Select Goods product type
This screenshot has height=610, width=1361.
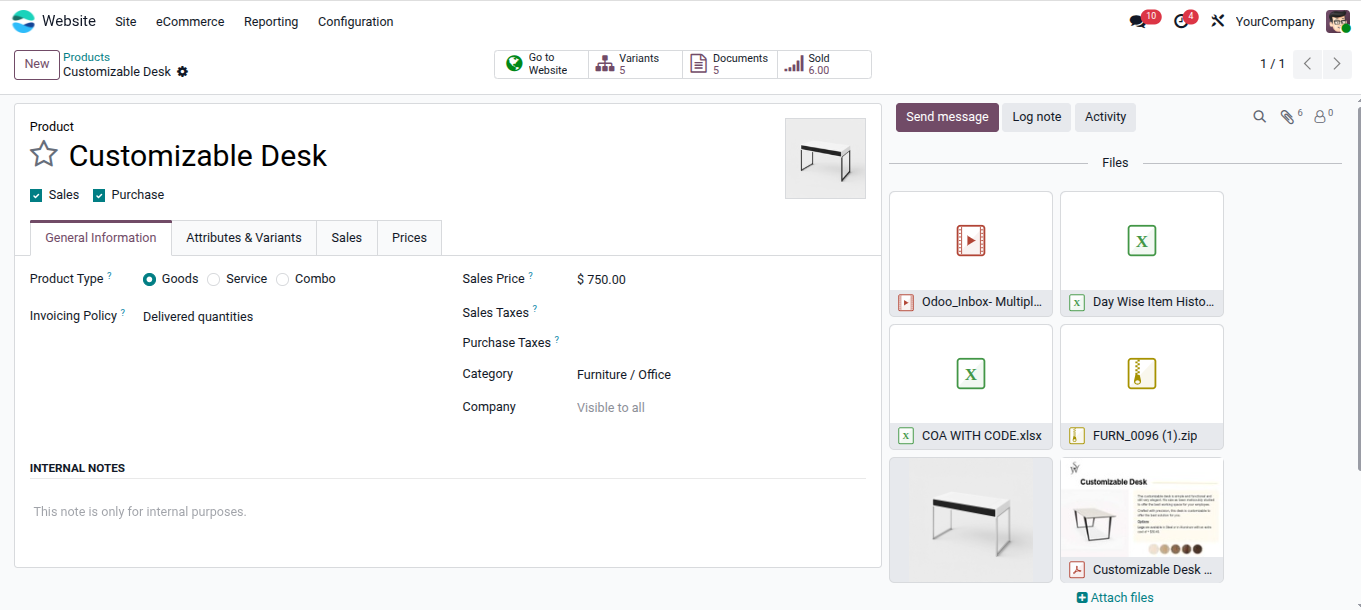click(x=149, y=279)
